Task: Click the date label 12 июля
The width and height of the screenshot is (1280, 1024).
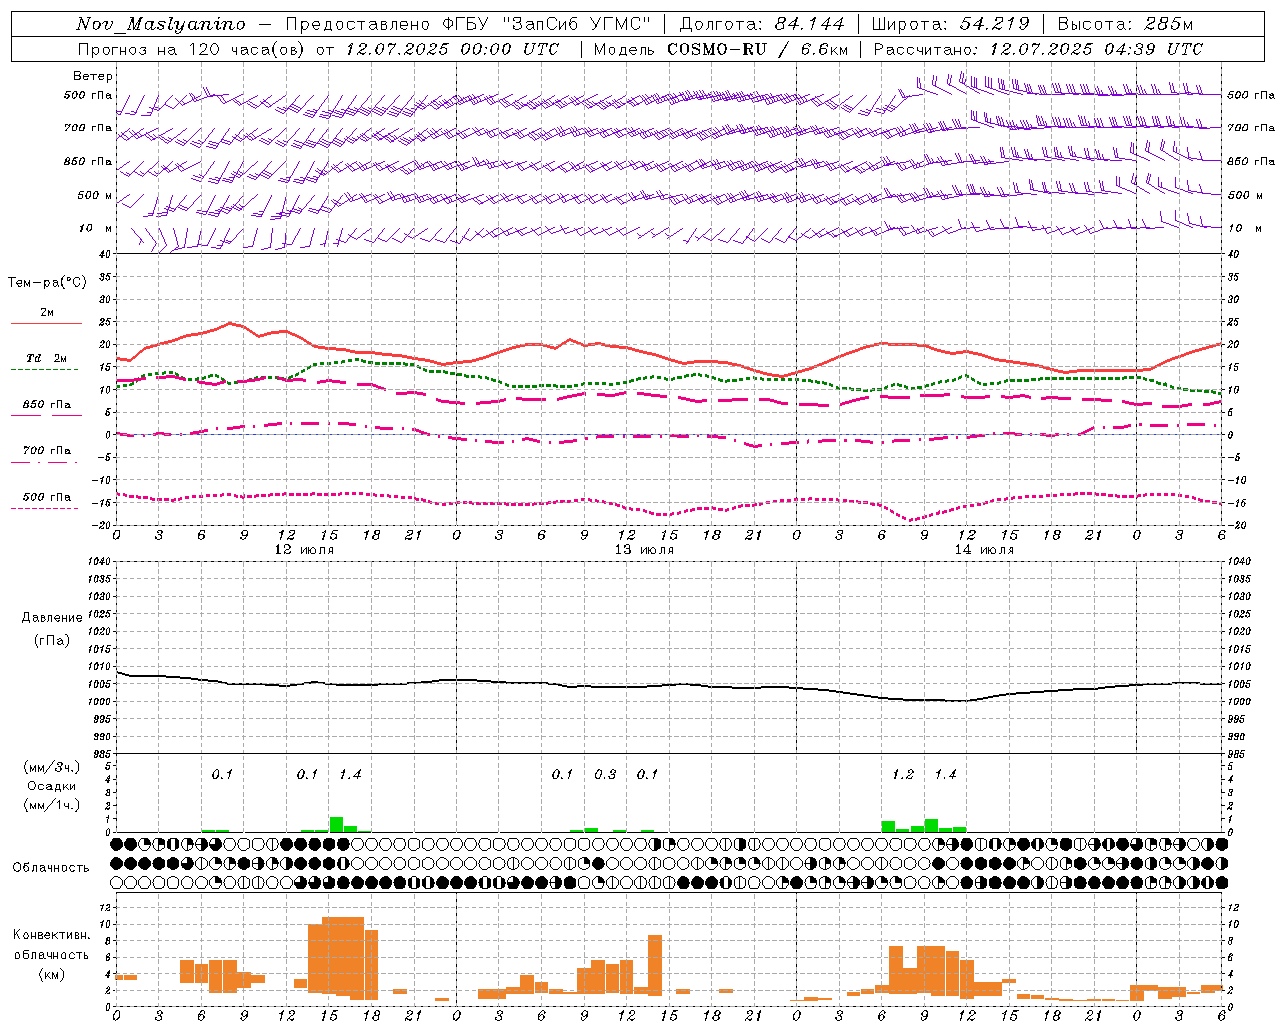Action: 305,549
